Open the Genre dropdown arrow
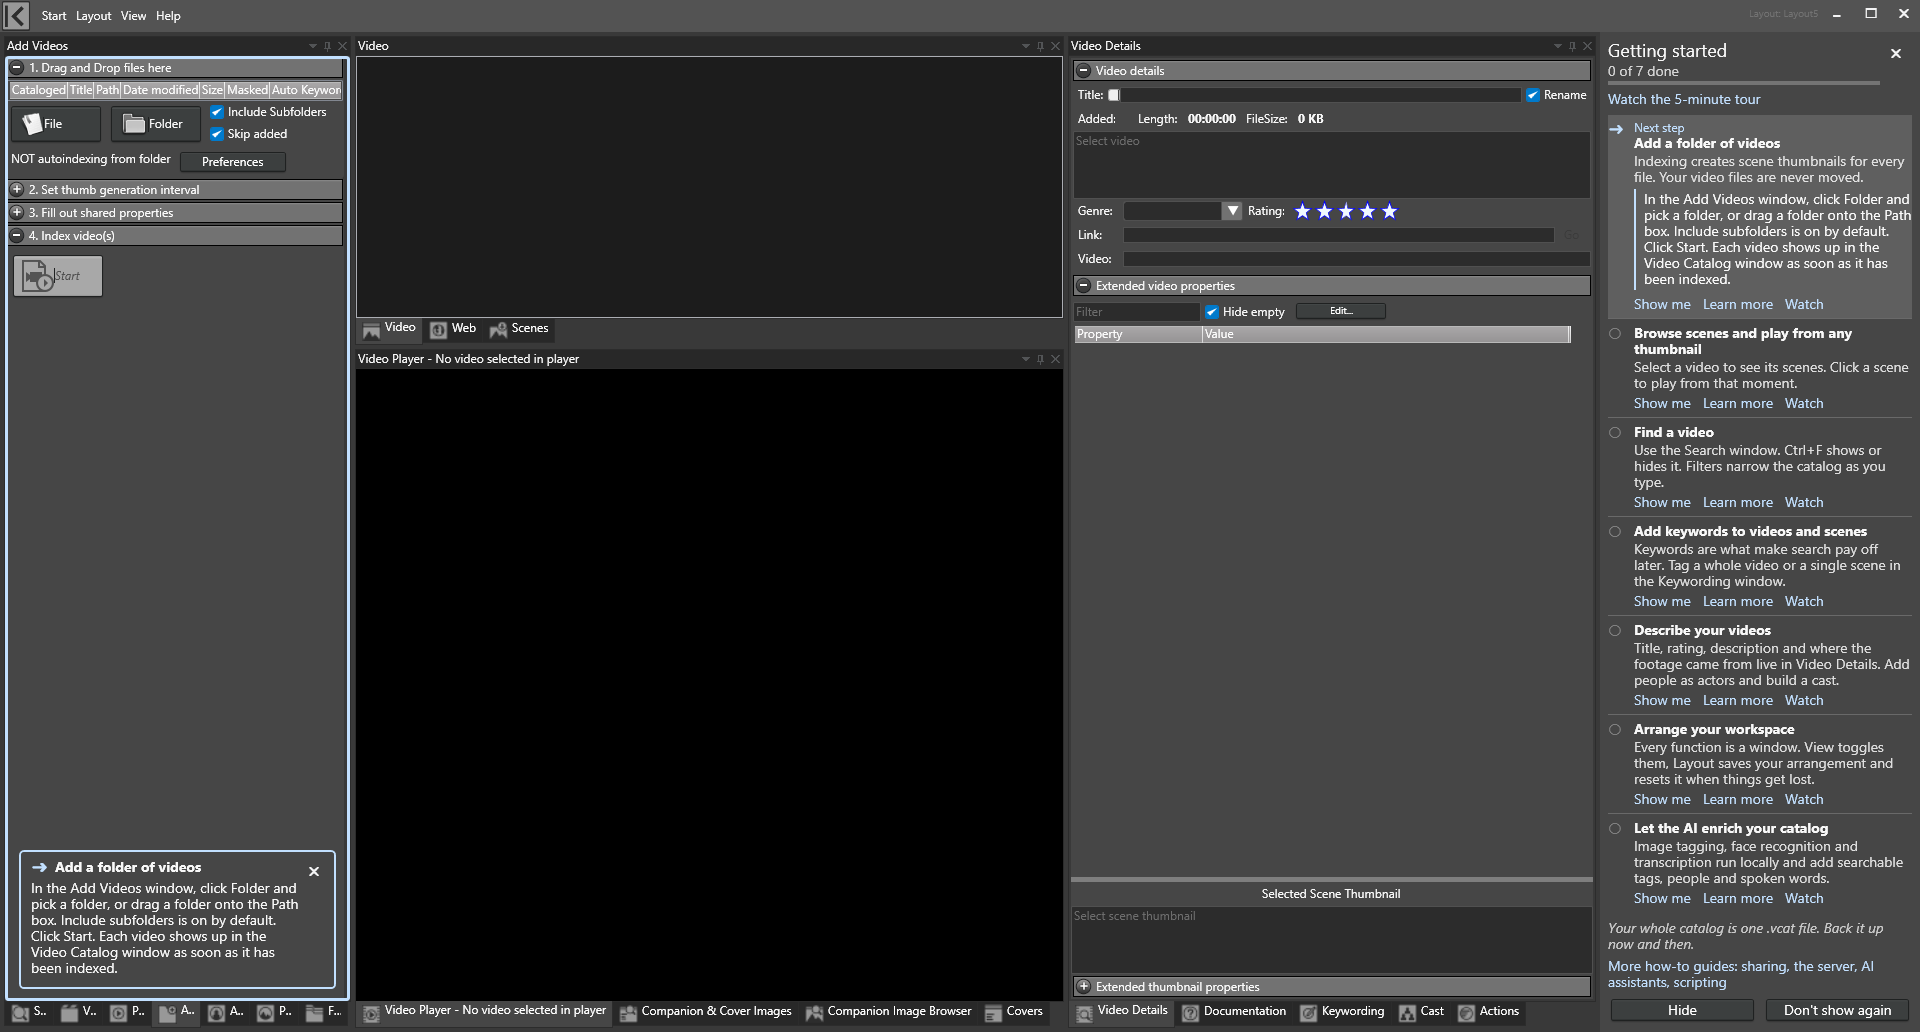Viewport: 1920px width, 1032px height. point(1232,211)
